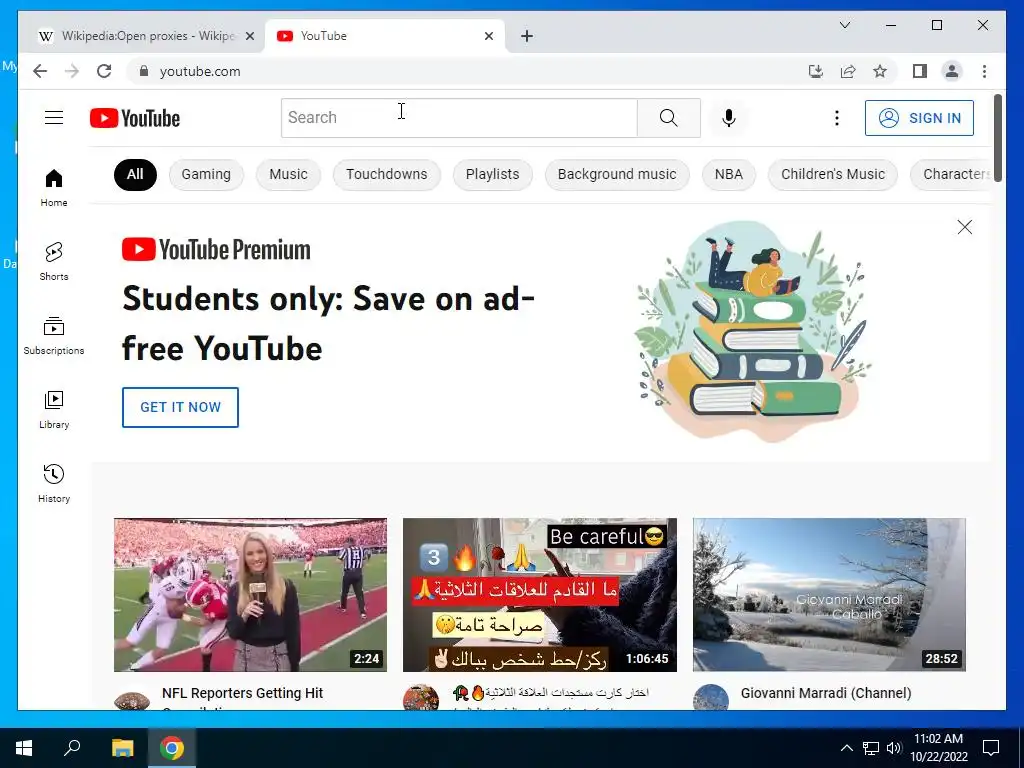This screenshot has width=1024, height=768.
Task: Share this page via address bar icon
Action: tap(848, 71)
